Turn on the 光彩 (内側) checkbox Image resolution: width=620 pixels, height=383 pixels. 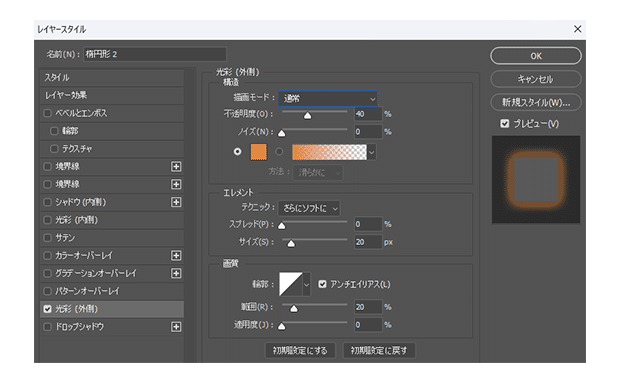[x=47, y=220]
